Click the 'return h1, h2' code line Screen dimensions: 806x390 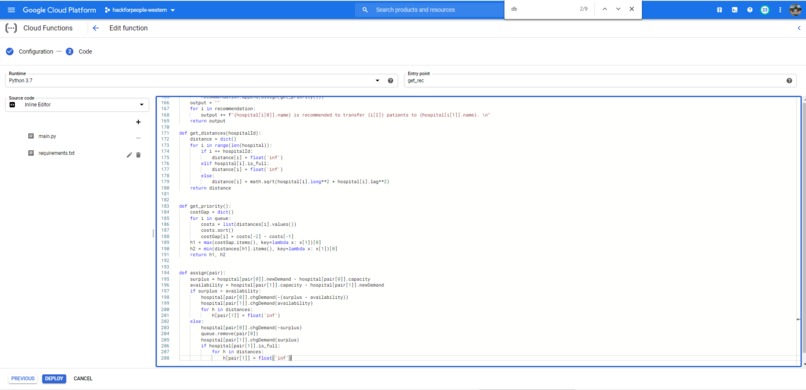tap(208, 255)
